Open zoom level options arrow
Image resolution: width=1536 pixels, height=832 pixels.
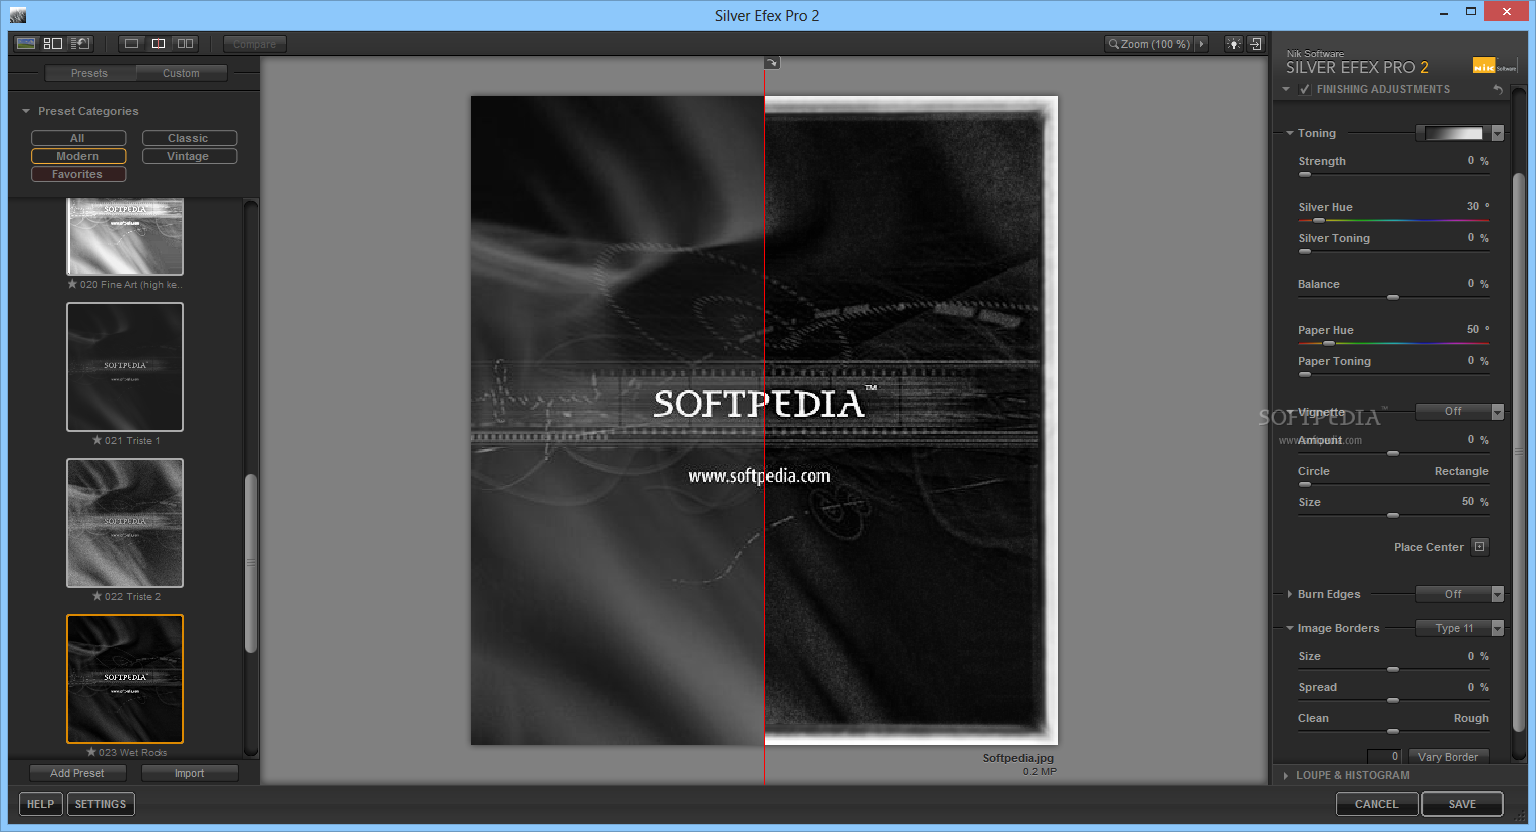coord(1202,44)
